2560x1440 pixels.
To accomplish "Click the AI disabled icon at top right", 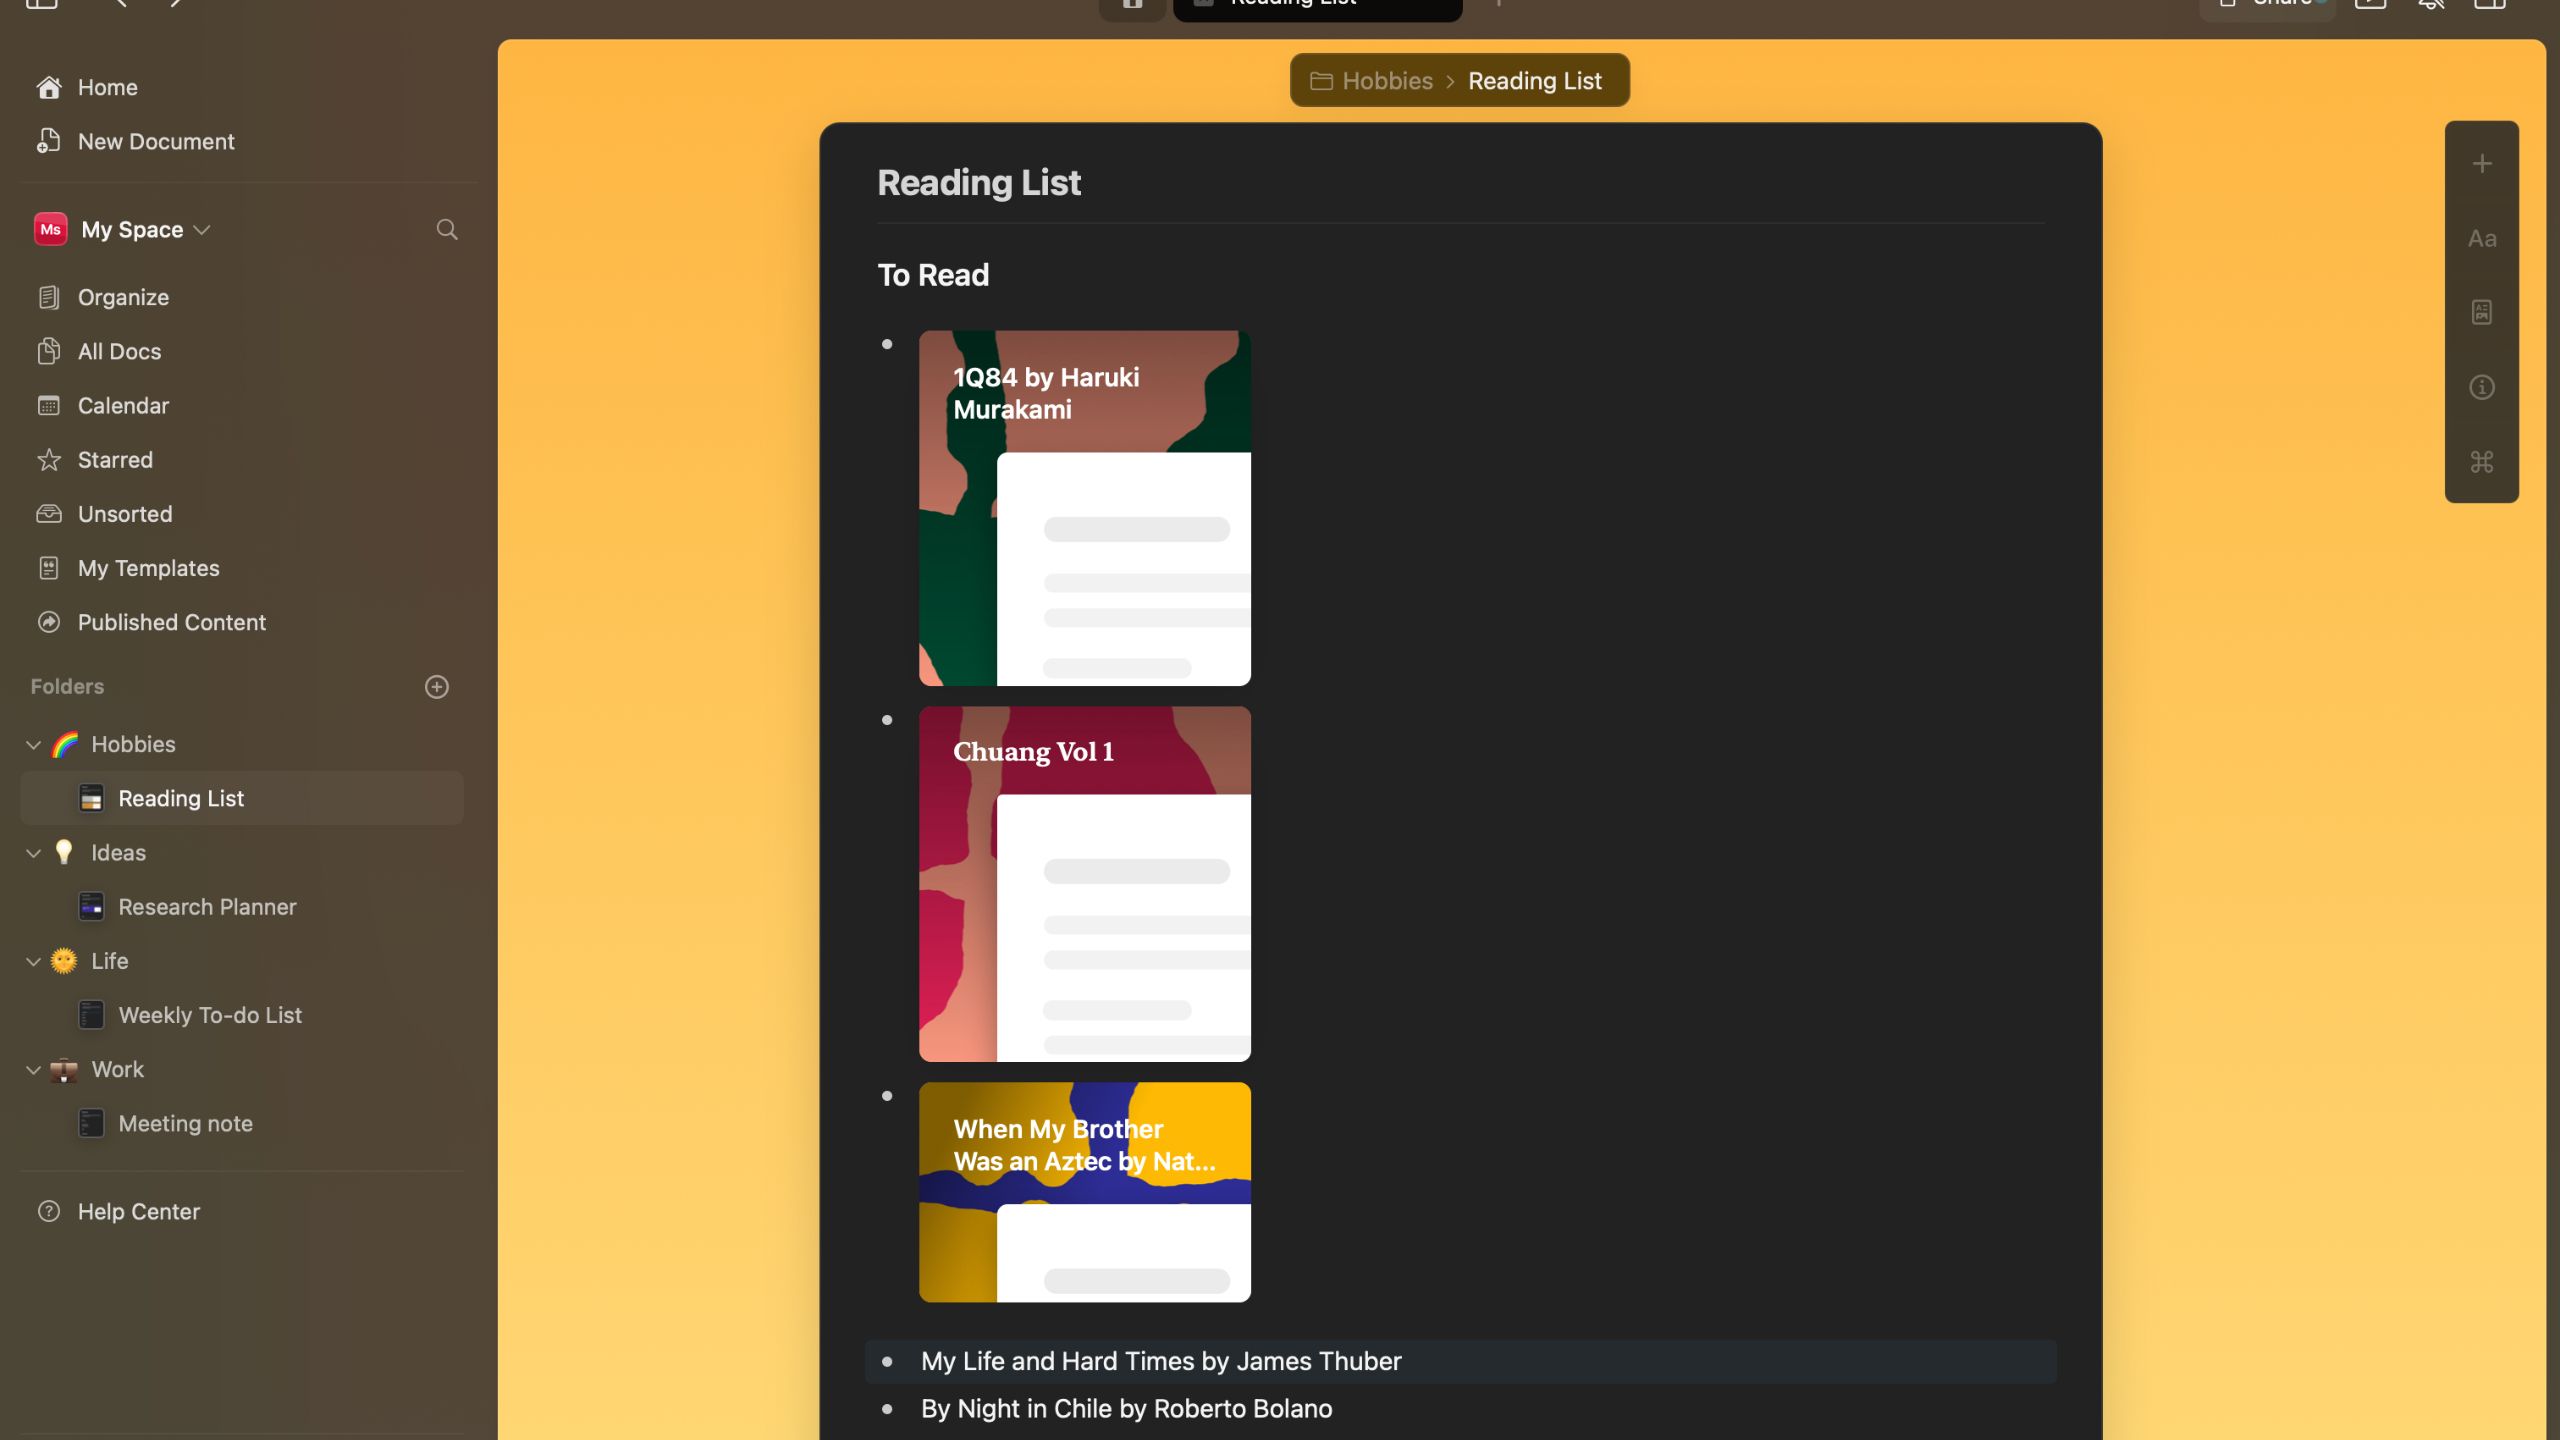I will click(x=2431, y=5).
